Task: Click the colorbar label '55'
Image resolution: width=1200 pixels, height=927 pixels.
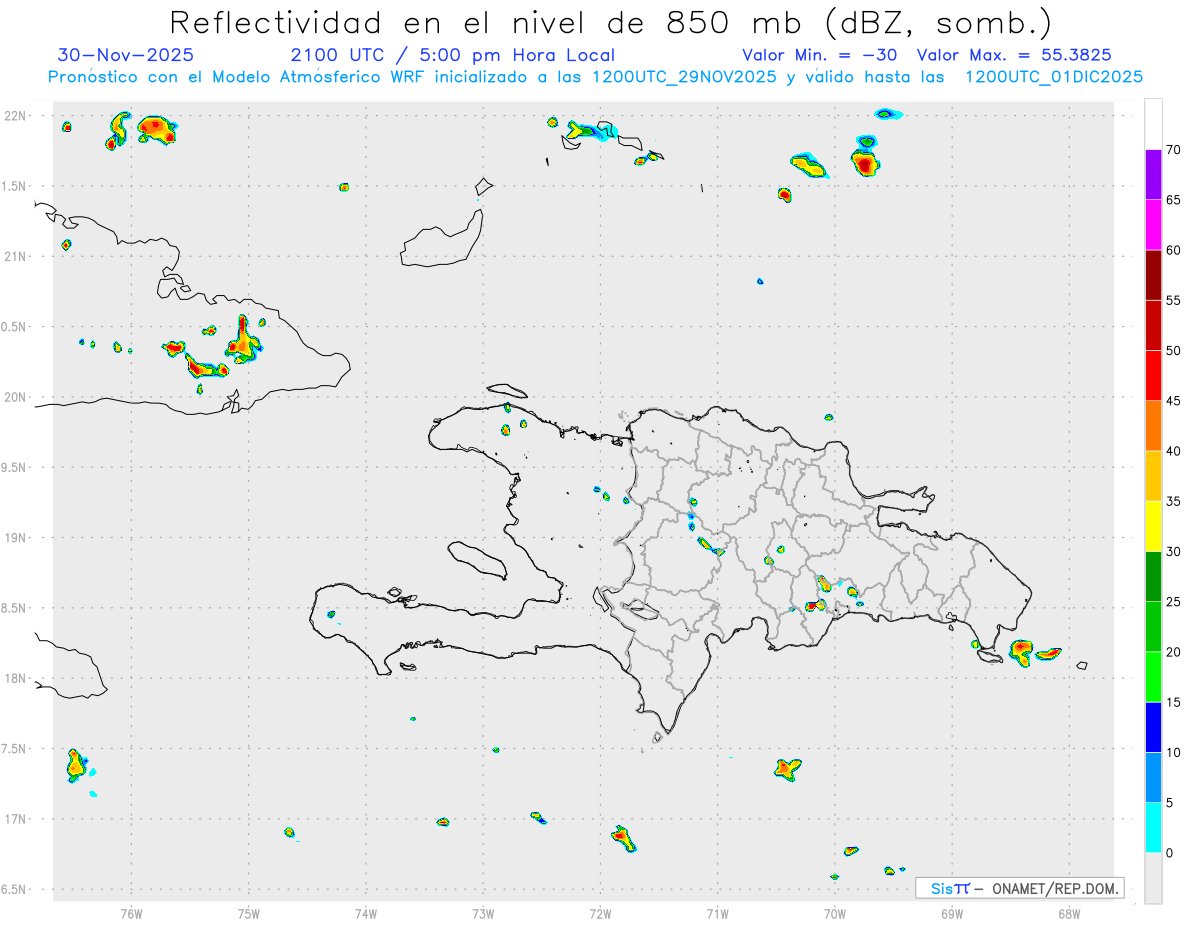Action: click(x=1174, y=300)
